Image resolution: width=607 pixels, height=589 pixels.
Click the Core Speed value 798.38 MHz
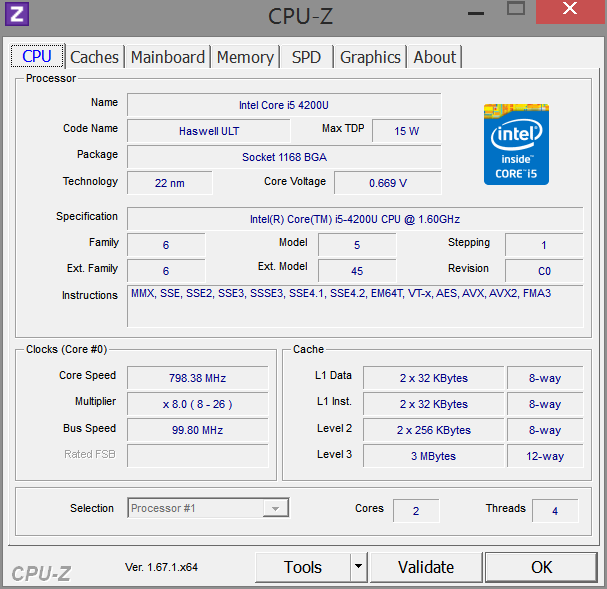tap(197, 378)
